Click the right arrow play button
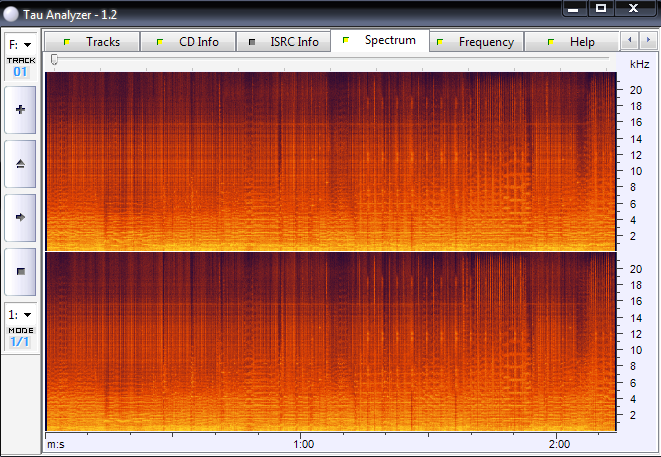 coord(20,218)
